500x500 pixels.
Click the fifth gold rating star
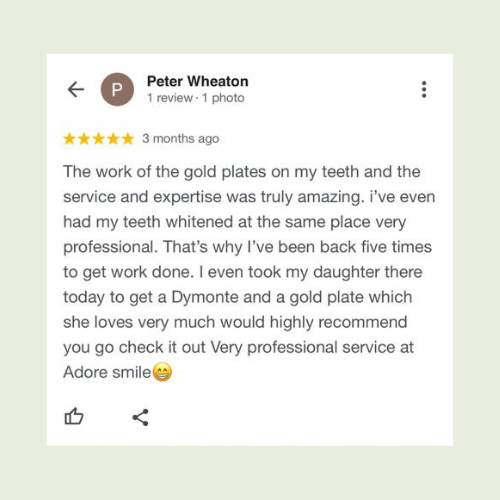click(x=128, y=139)
